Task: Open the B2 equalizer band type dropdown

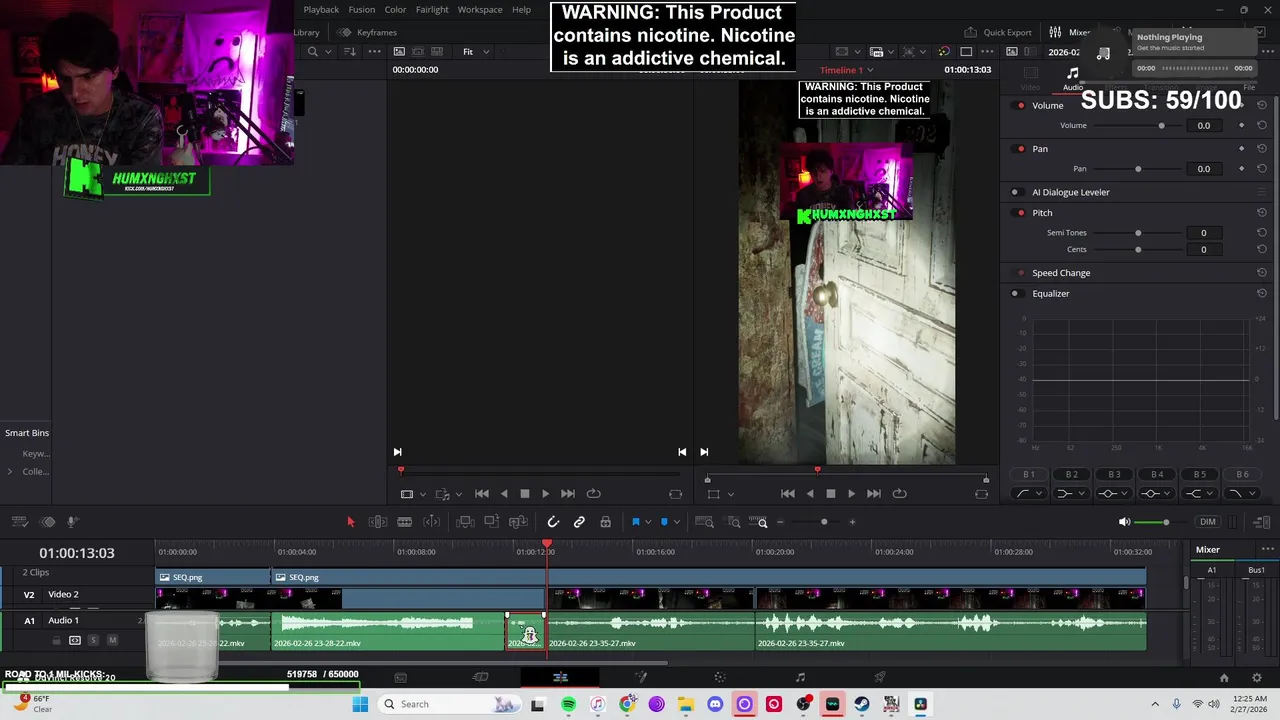Action: [1072, 493]
